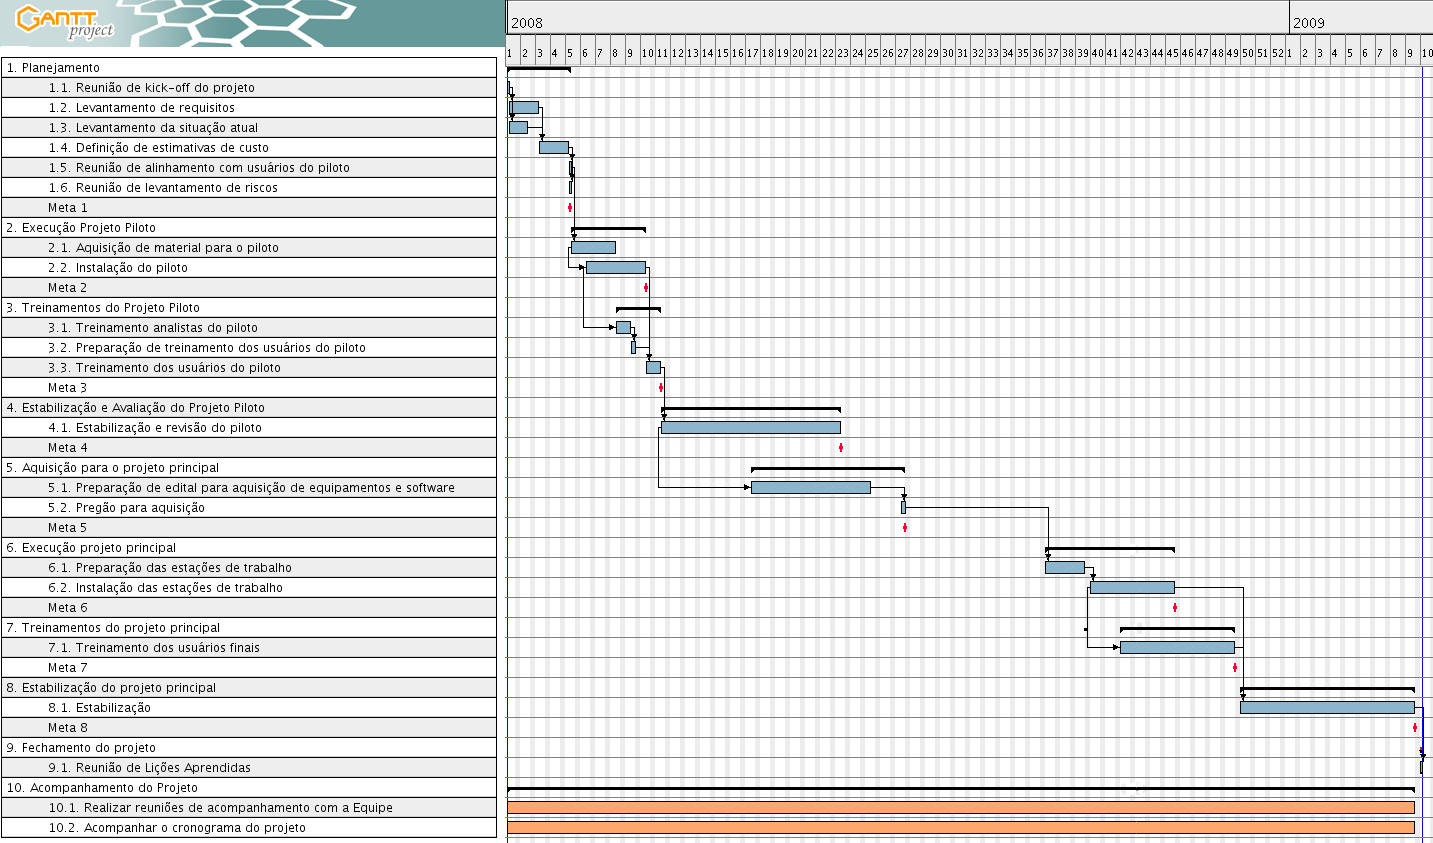Select row '7.1. Treinamento dos usuários finais'
1433x843 pixels.
tap(249, 648)
